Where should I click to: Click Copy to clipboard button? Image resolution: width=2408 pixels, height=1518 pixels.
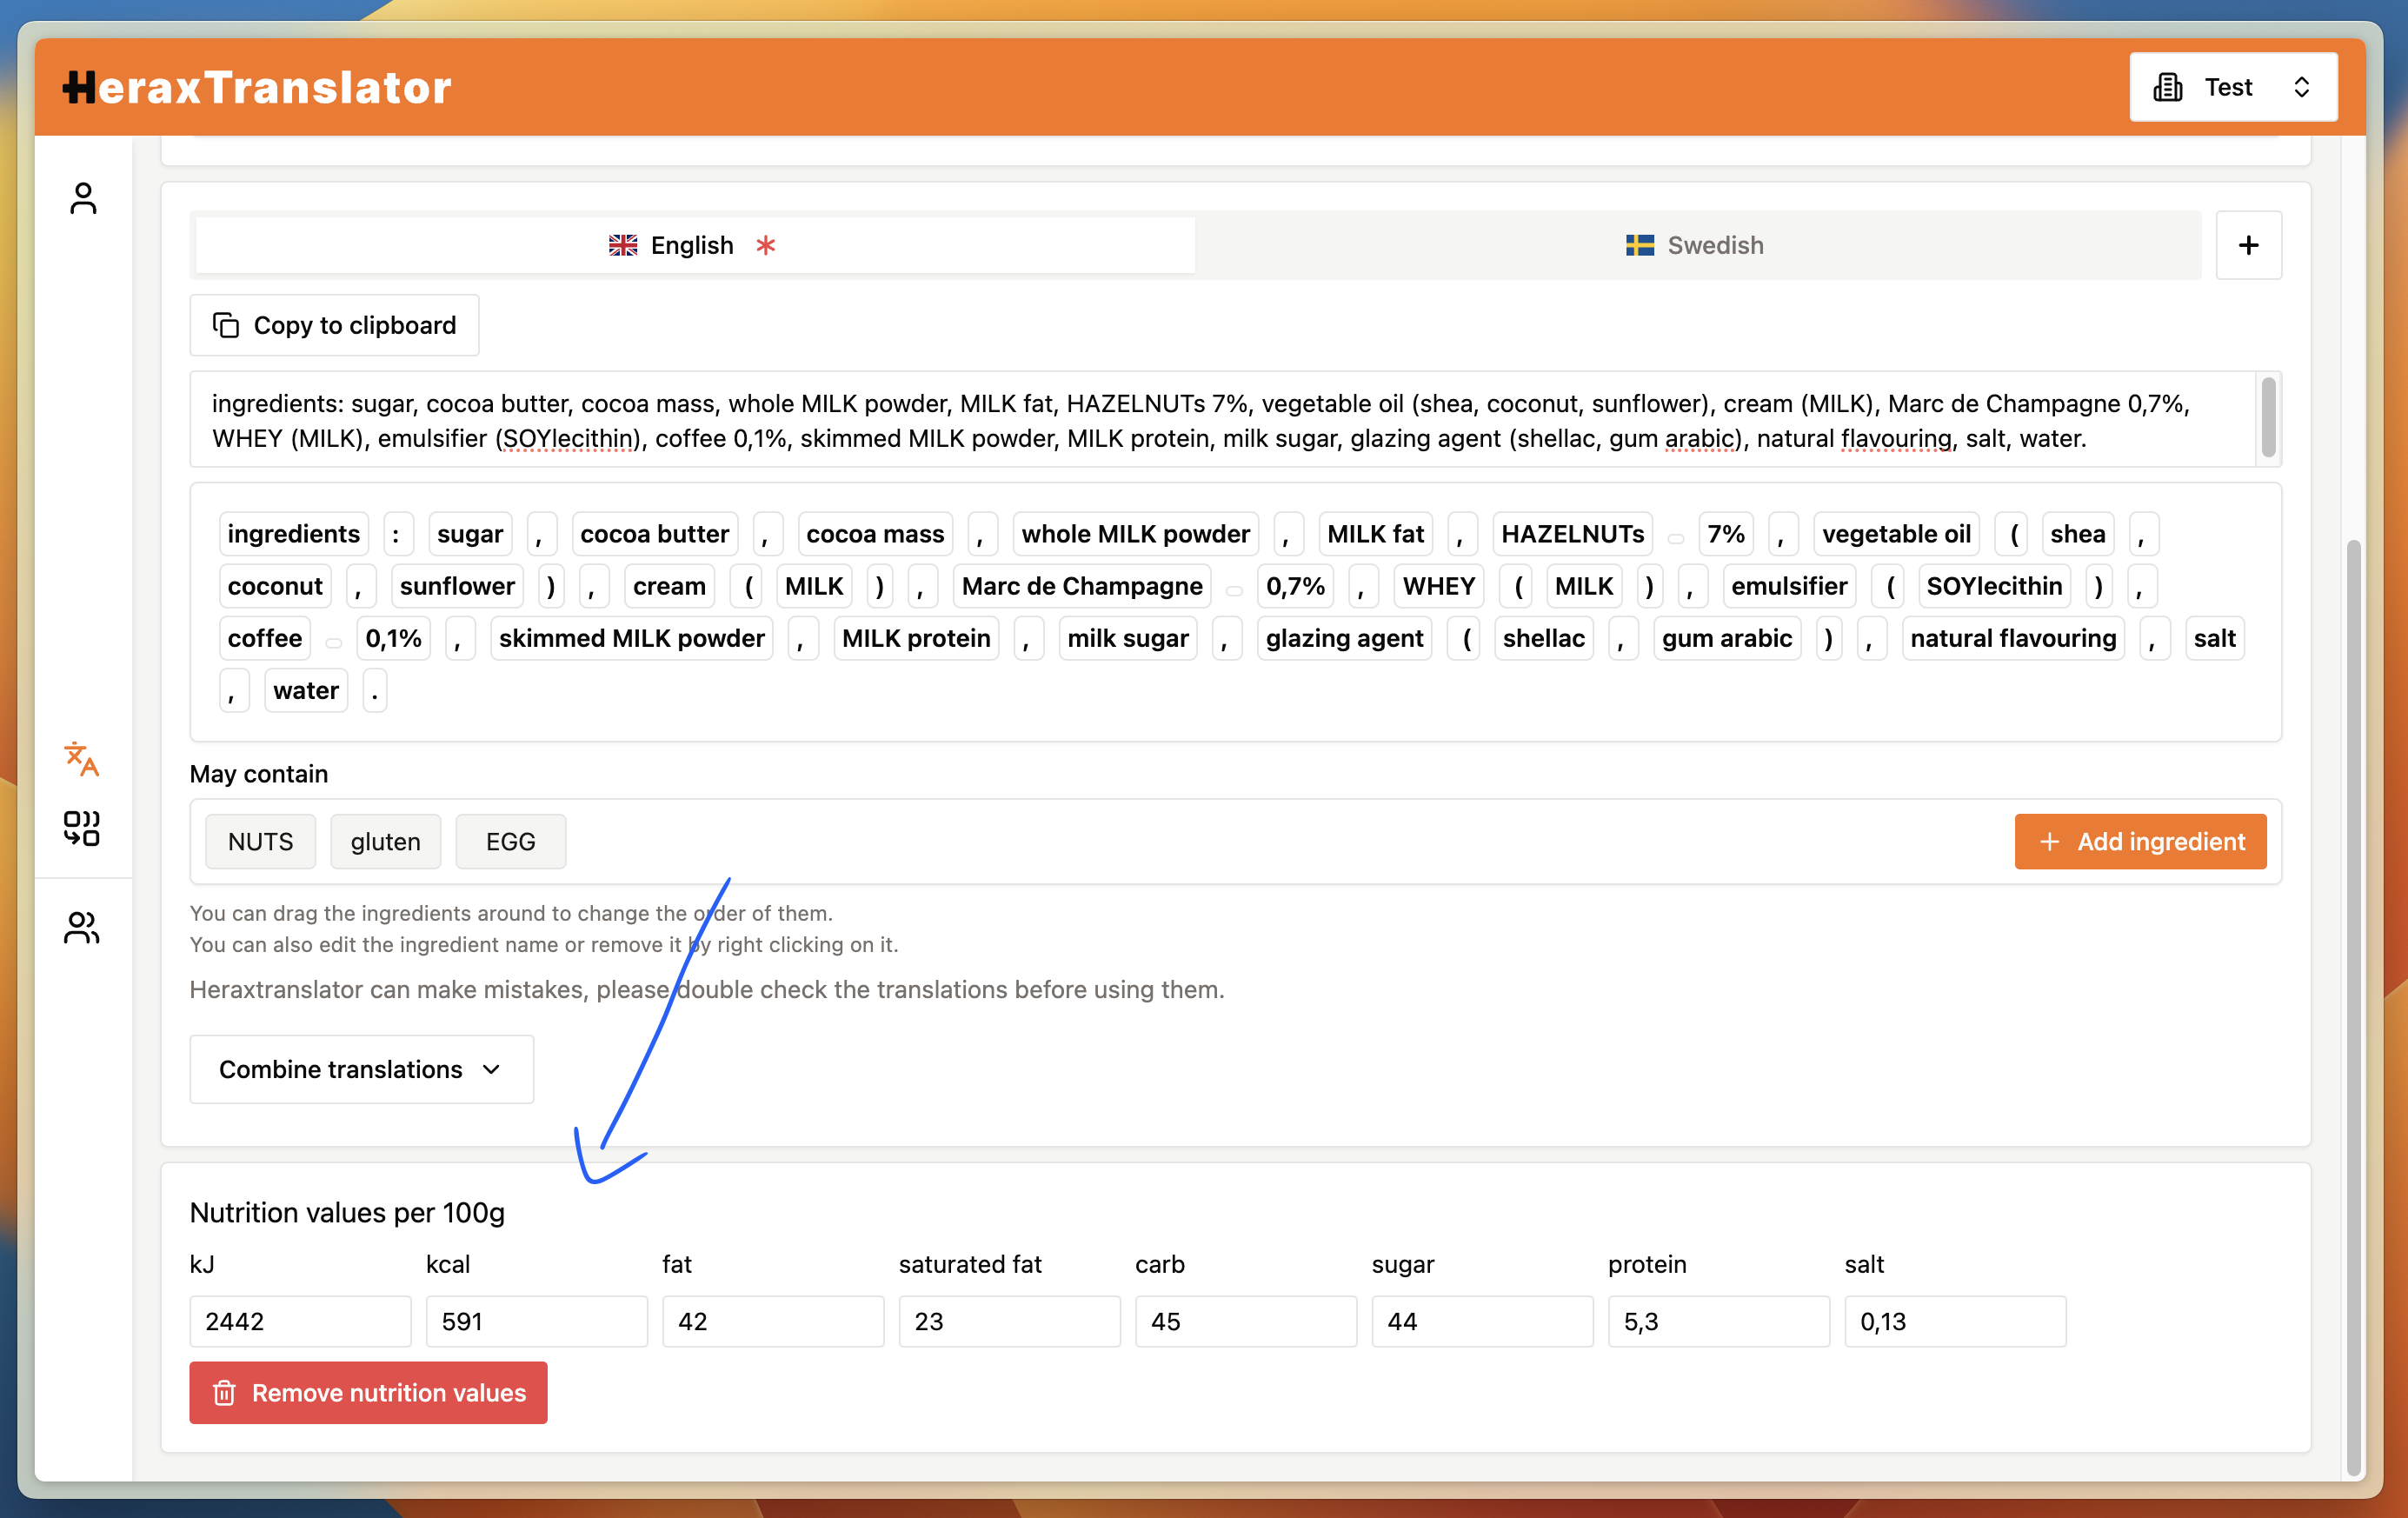pyautogui.click(x=334, y=325)
